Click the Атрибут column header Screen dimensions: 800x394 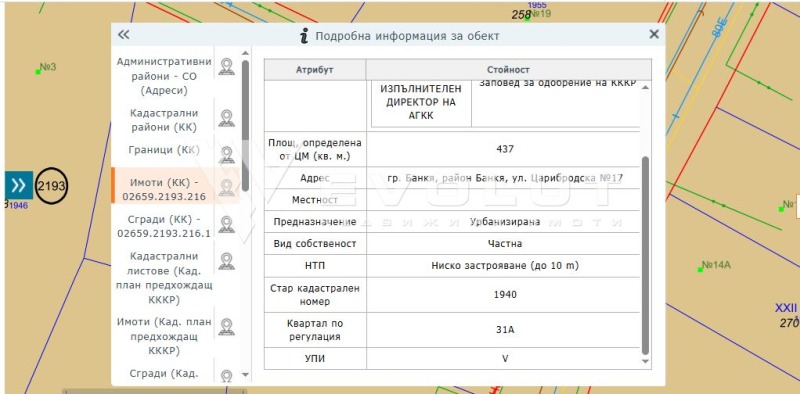click(315, 70)
